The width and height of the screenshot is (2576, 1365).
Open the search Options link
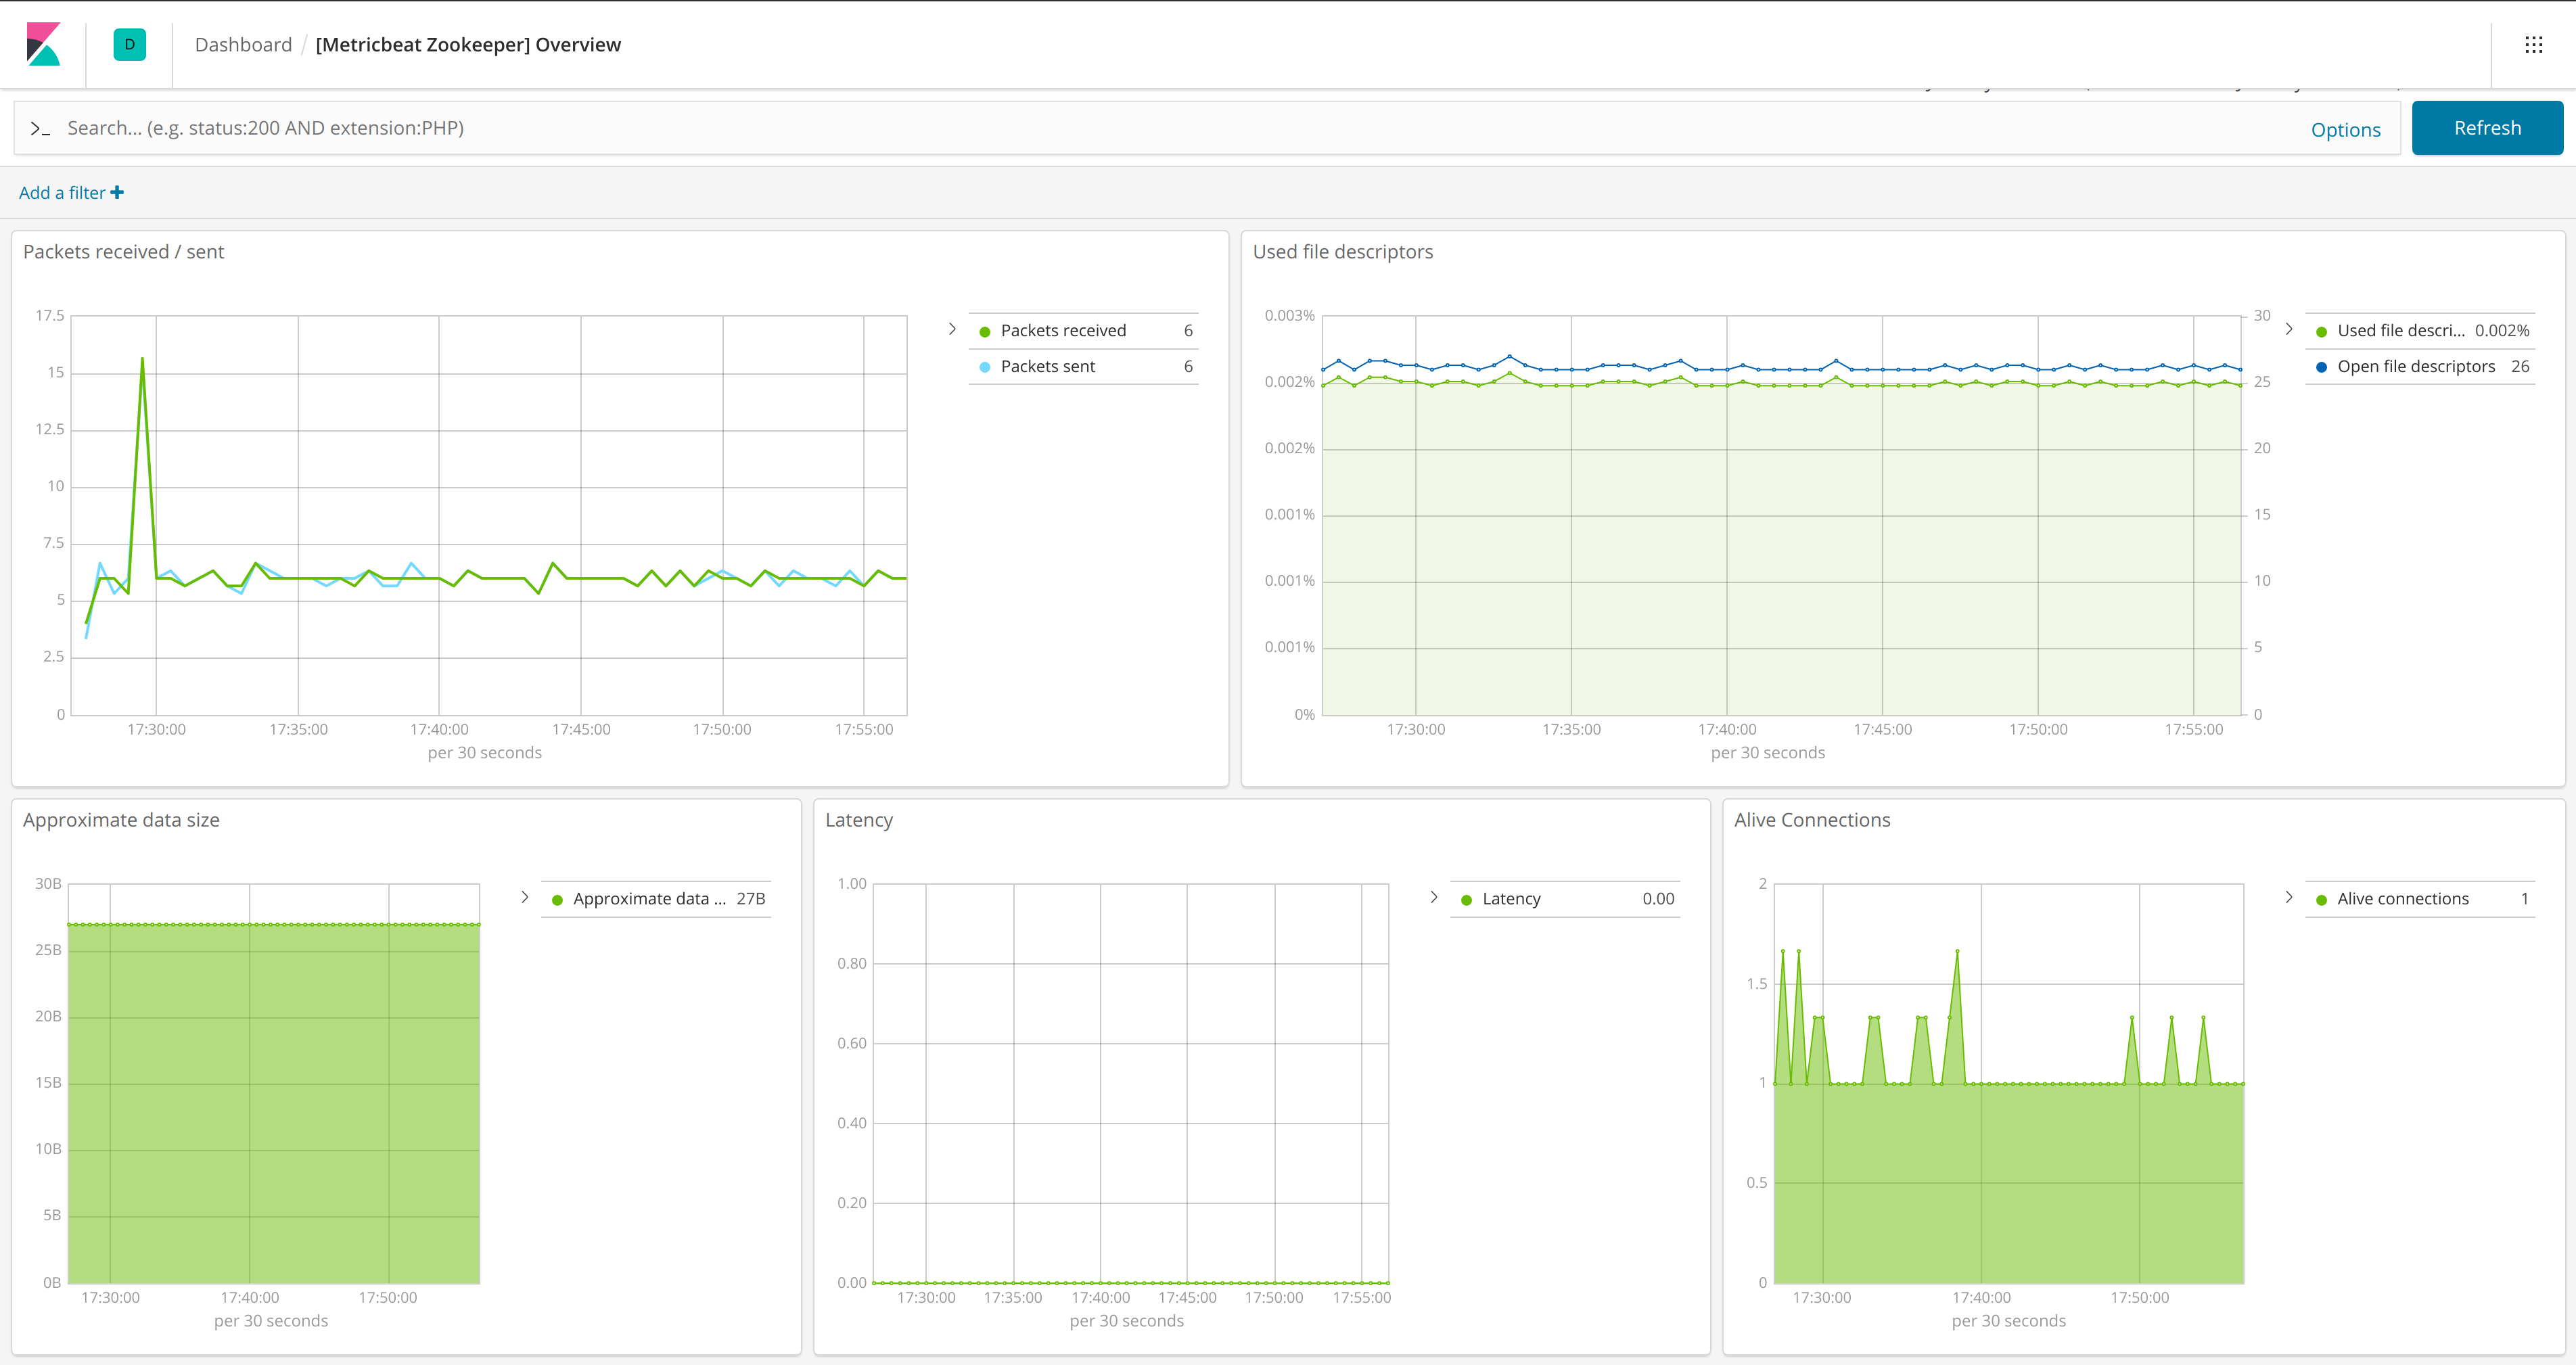click(x=2345, y=130)
